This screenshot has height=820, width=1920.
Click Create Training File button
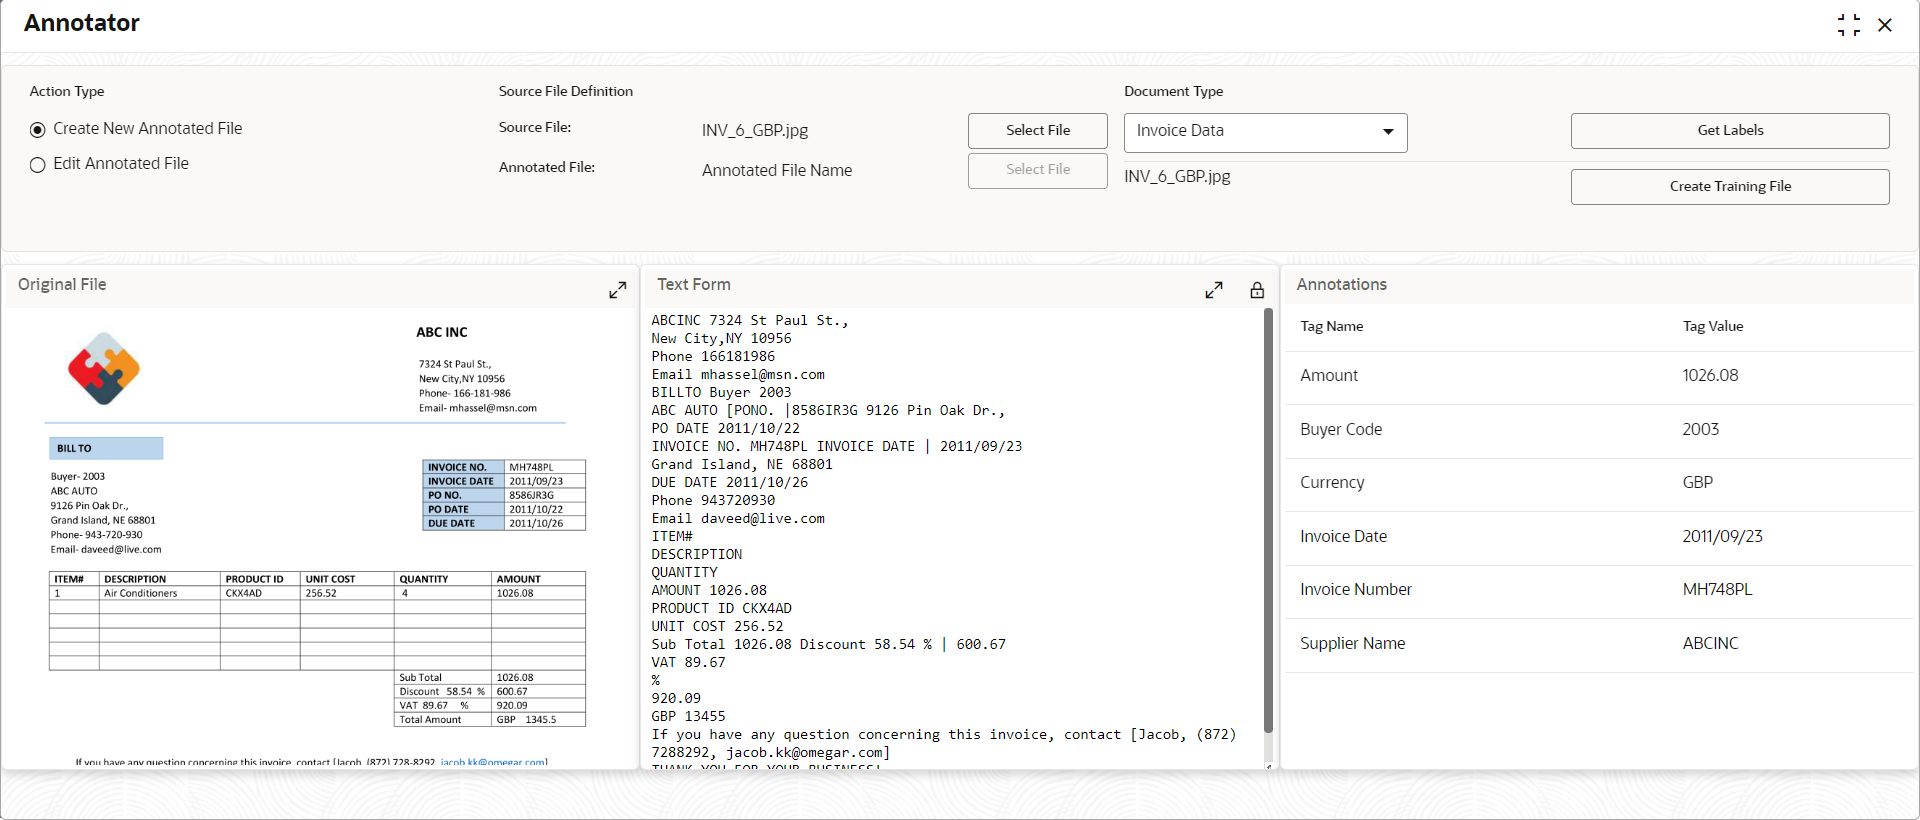coord(1730,187)
